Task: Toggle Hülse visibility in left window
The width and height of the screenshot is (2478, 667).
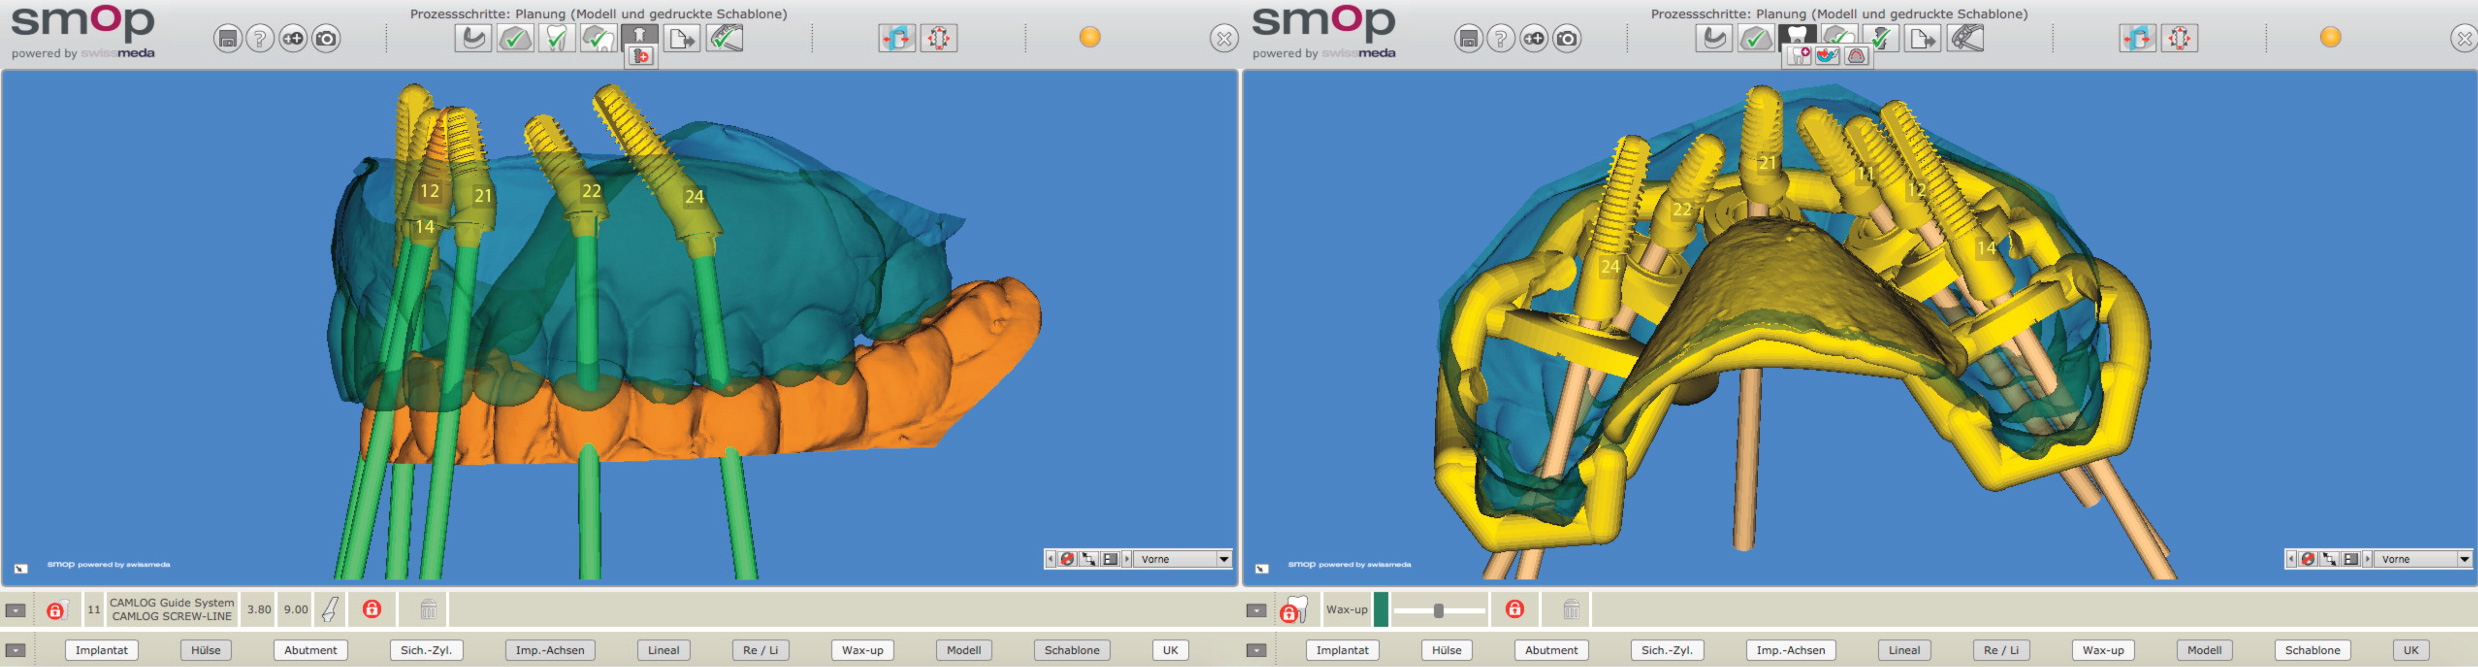Action: point(206,650)
